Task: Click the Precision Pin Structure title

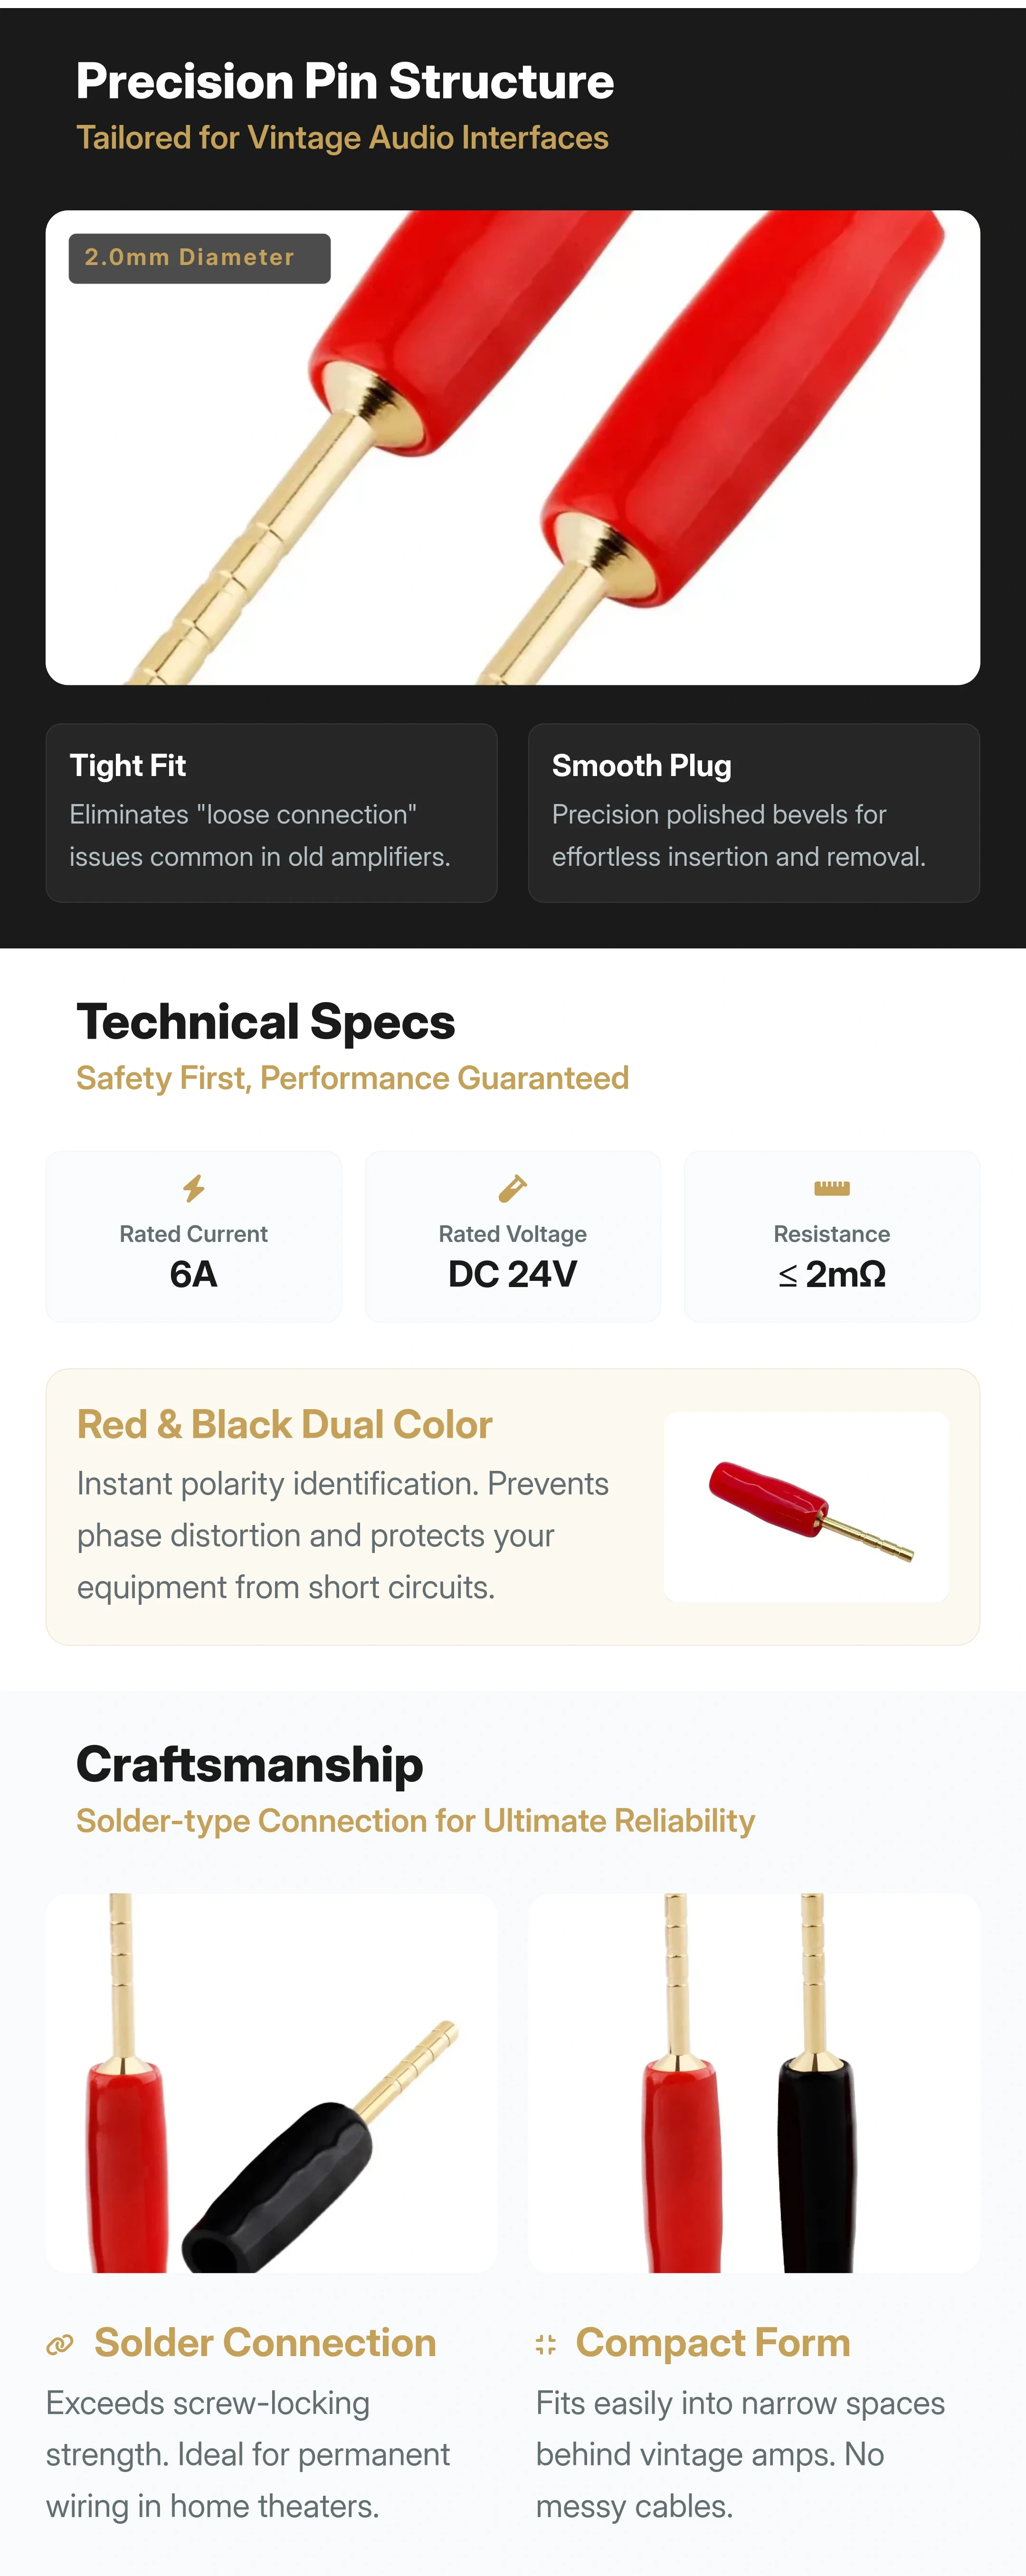Action: click(345, 81)
